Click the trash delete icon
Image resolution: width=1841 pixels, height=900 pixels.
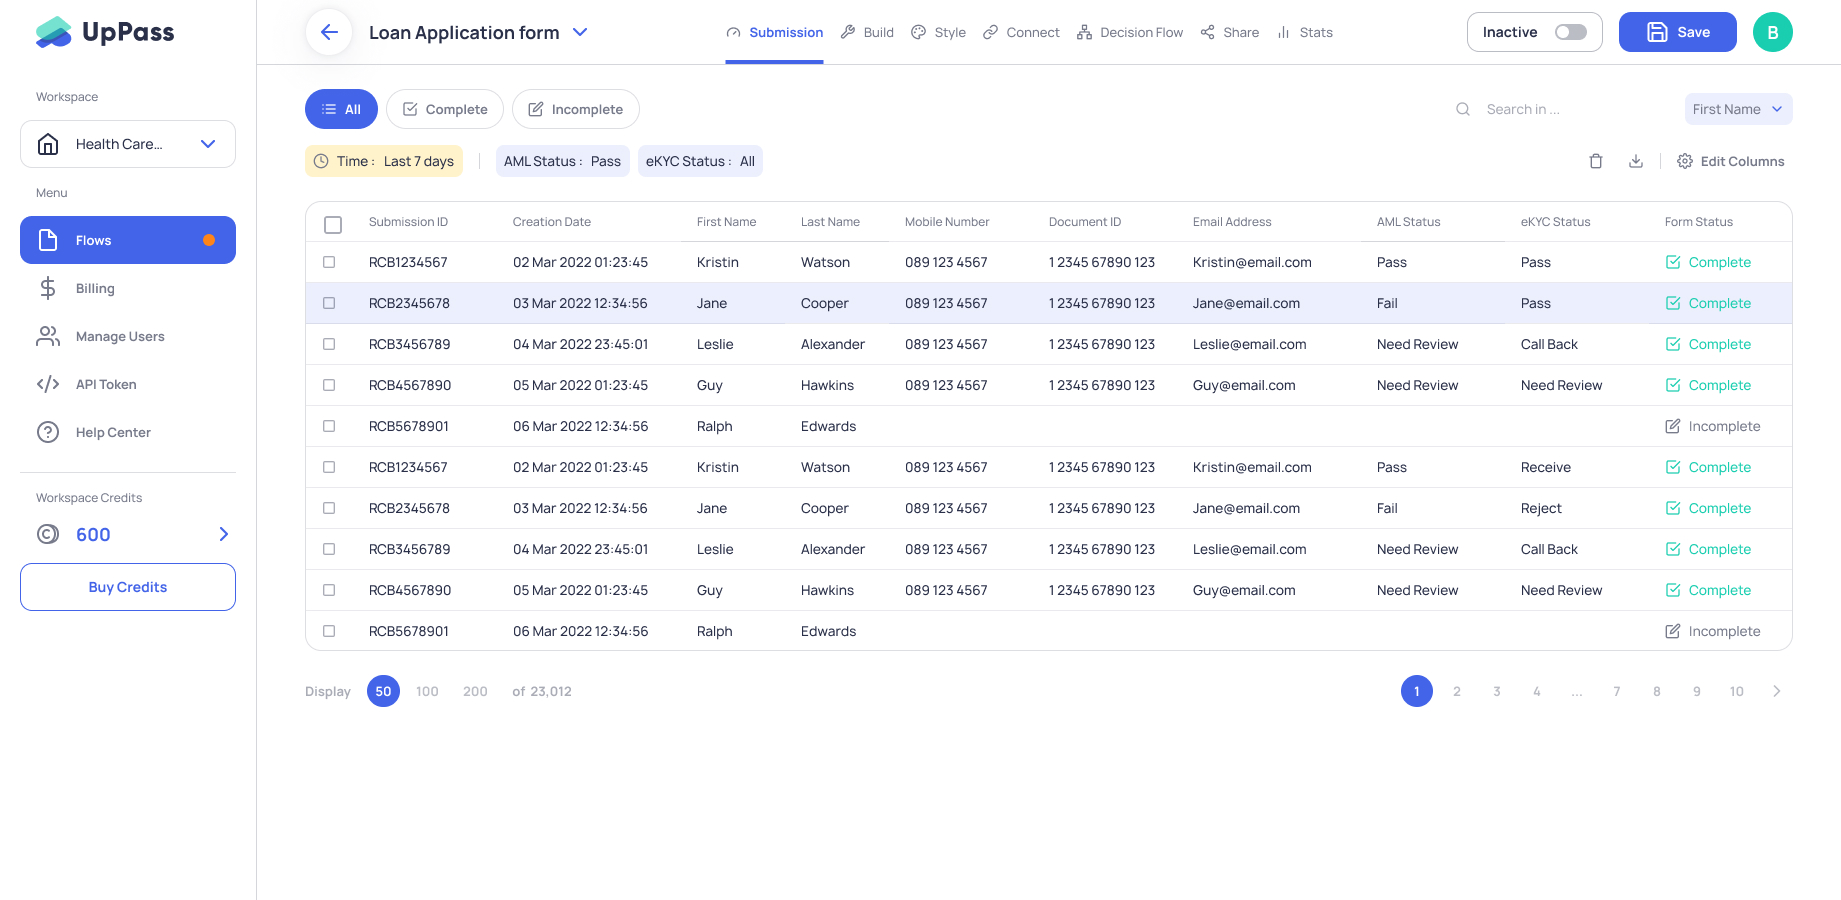pos(1596,161)
